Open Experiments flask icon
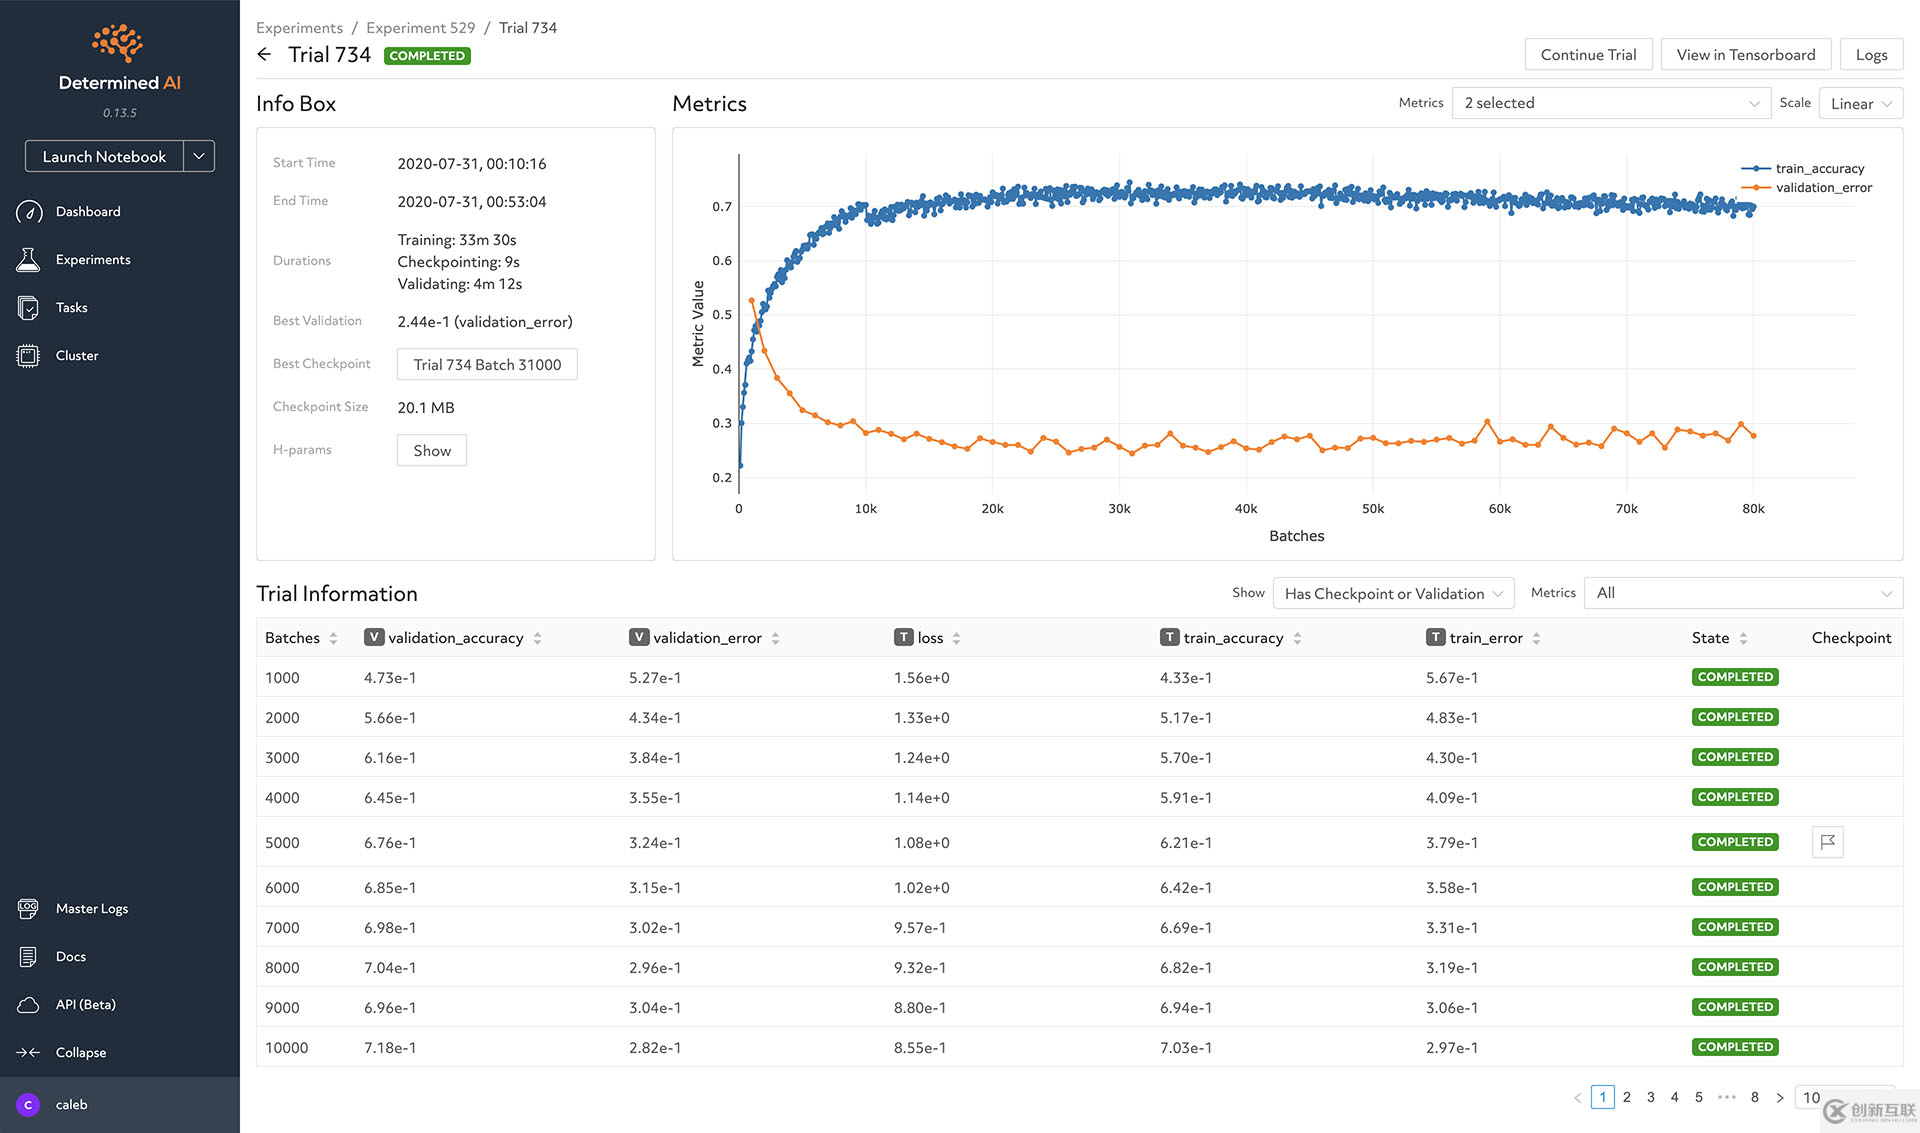 pyautogui.click(x=29, y=260)
